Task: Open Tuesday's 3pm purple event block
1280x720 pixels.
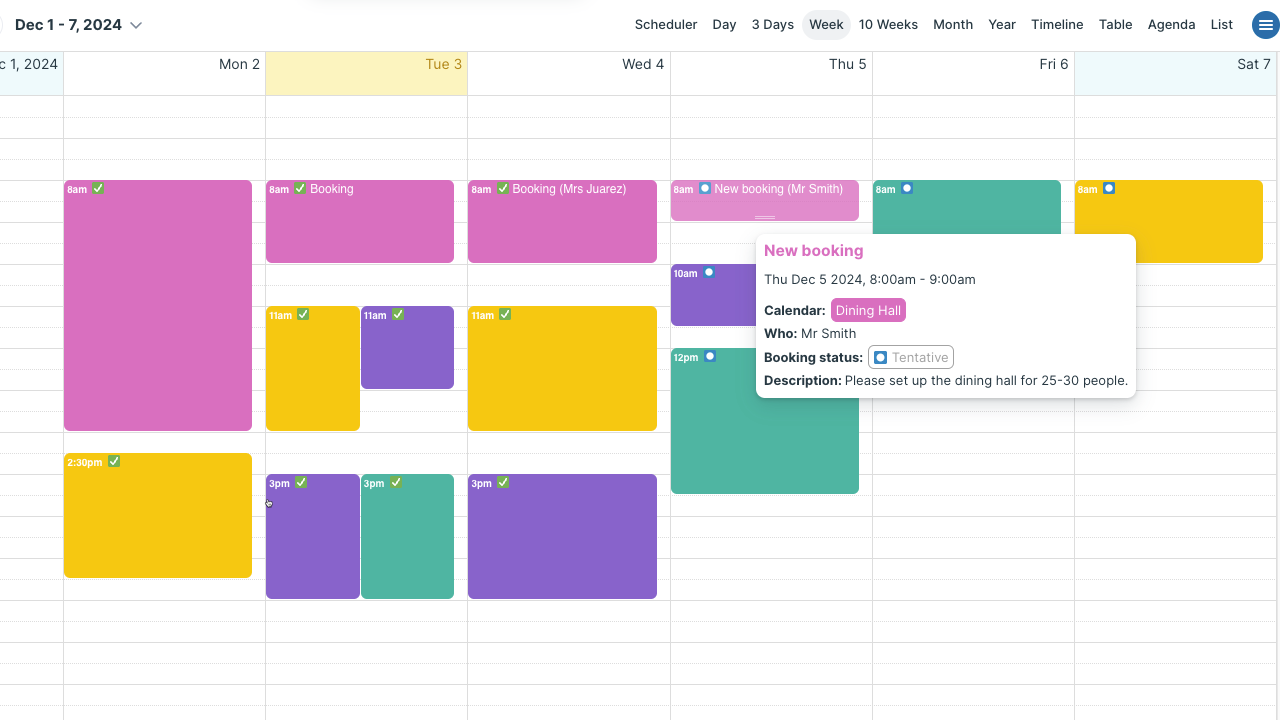Action: click(313, 536)
